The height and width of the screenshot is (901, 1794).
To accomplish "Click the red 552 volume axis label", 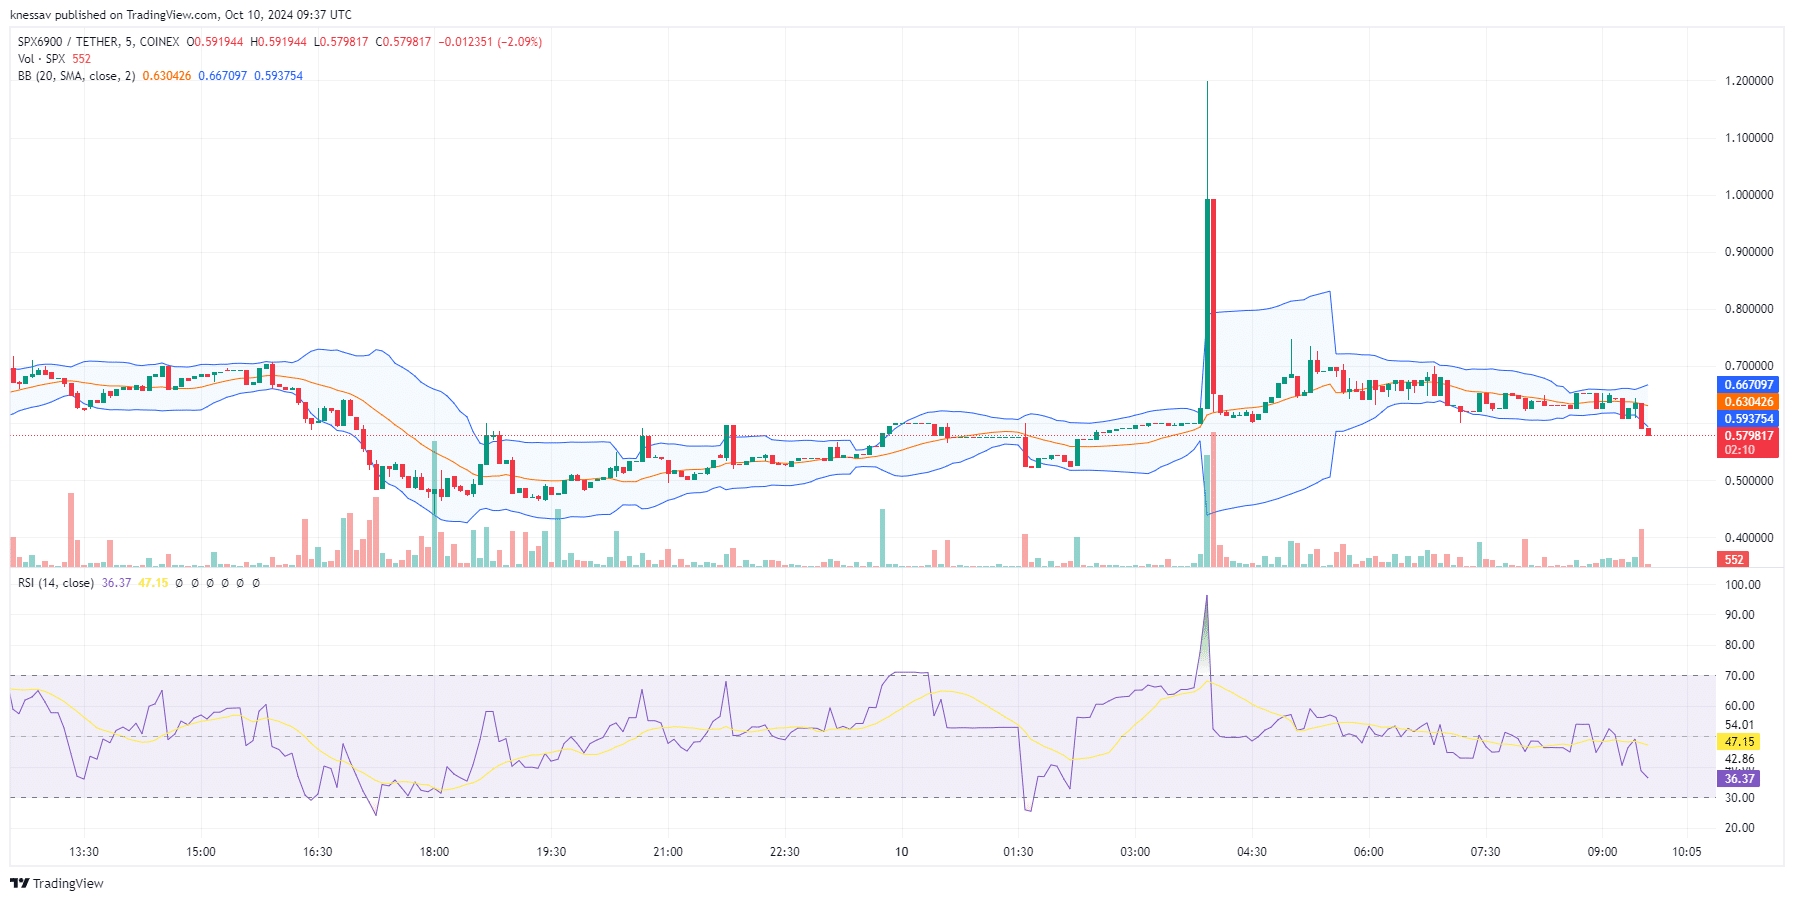I will click(x=1733, y=560).
